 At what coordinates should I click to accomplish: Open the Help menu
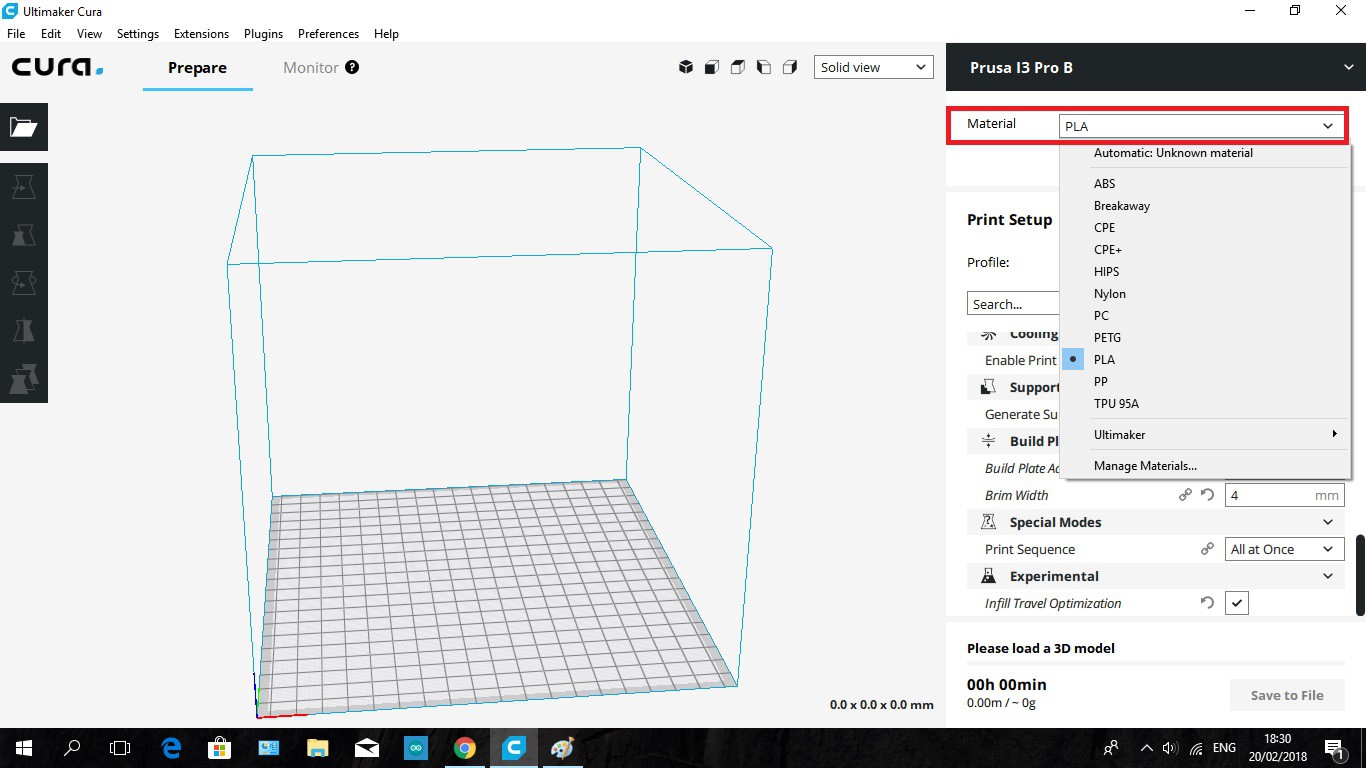[x=386, y=33]
